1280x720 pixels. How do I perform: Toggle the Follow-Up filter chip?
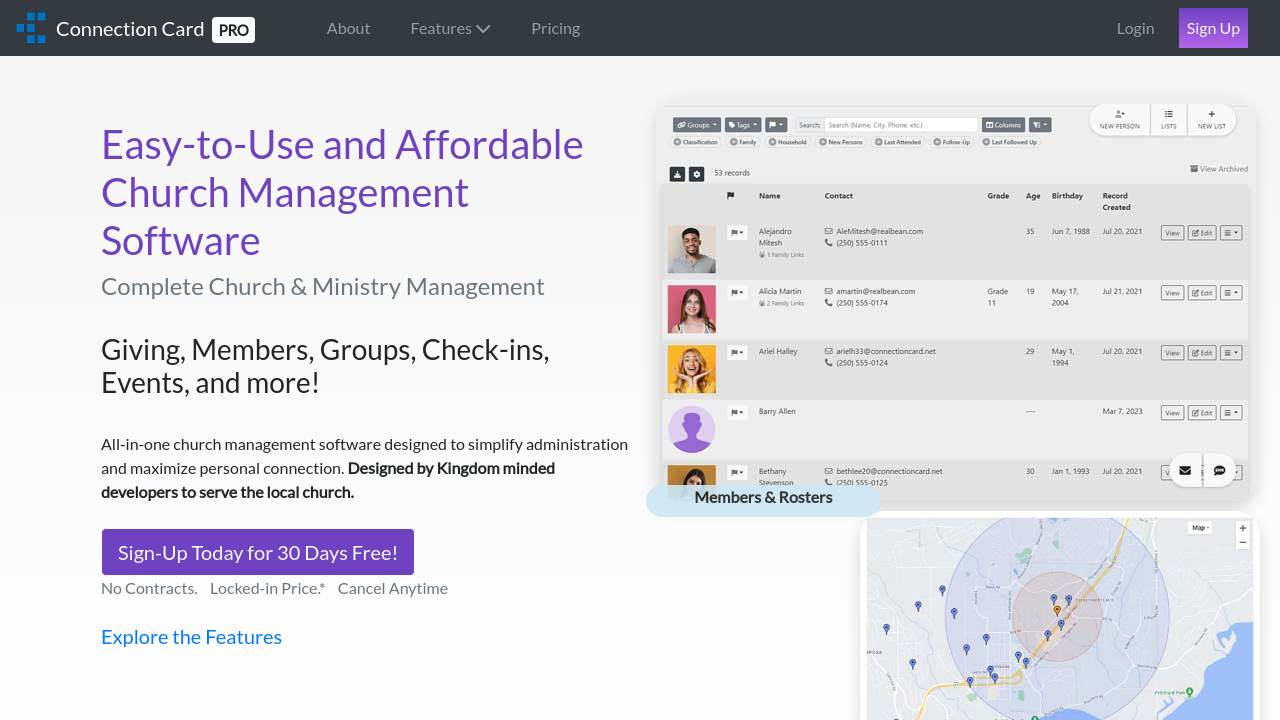click(952, 142)
